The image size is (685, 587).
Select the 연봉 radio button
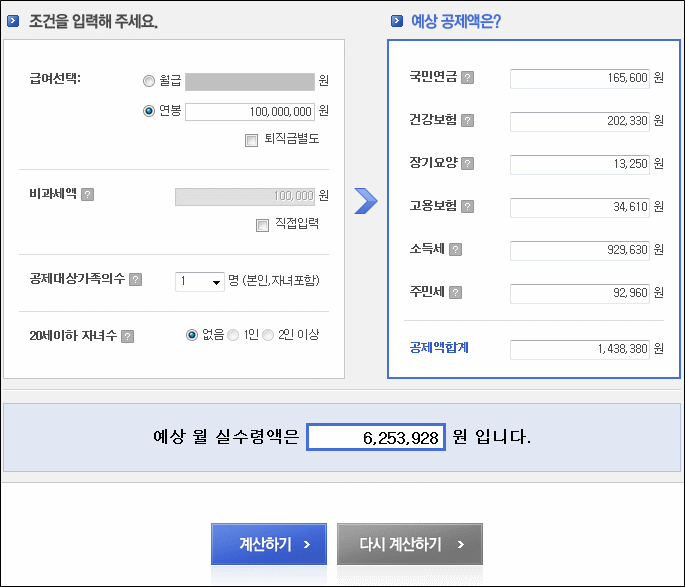pos(149,111)
